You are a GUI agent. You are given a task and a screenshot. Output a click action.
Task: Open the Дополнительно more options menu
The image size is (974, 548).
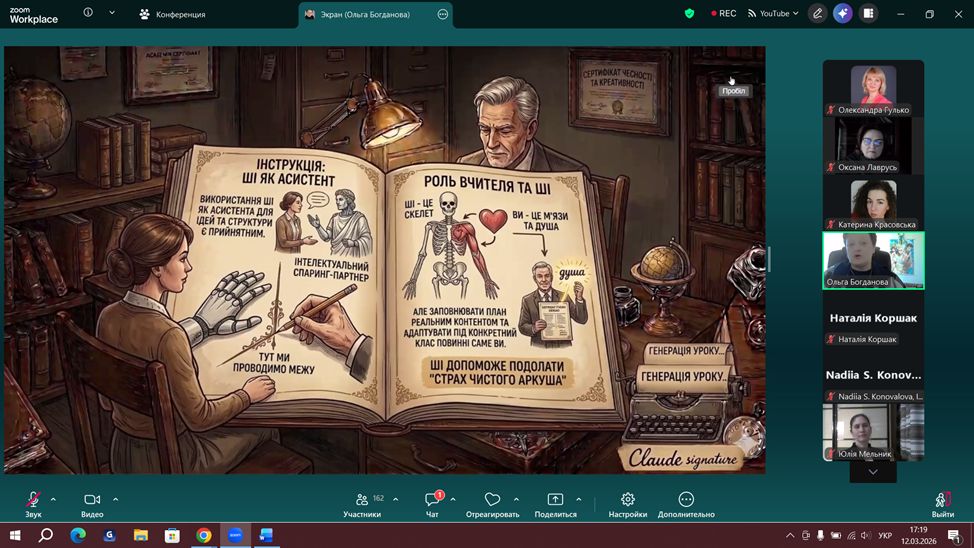686,500
